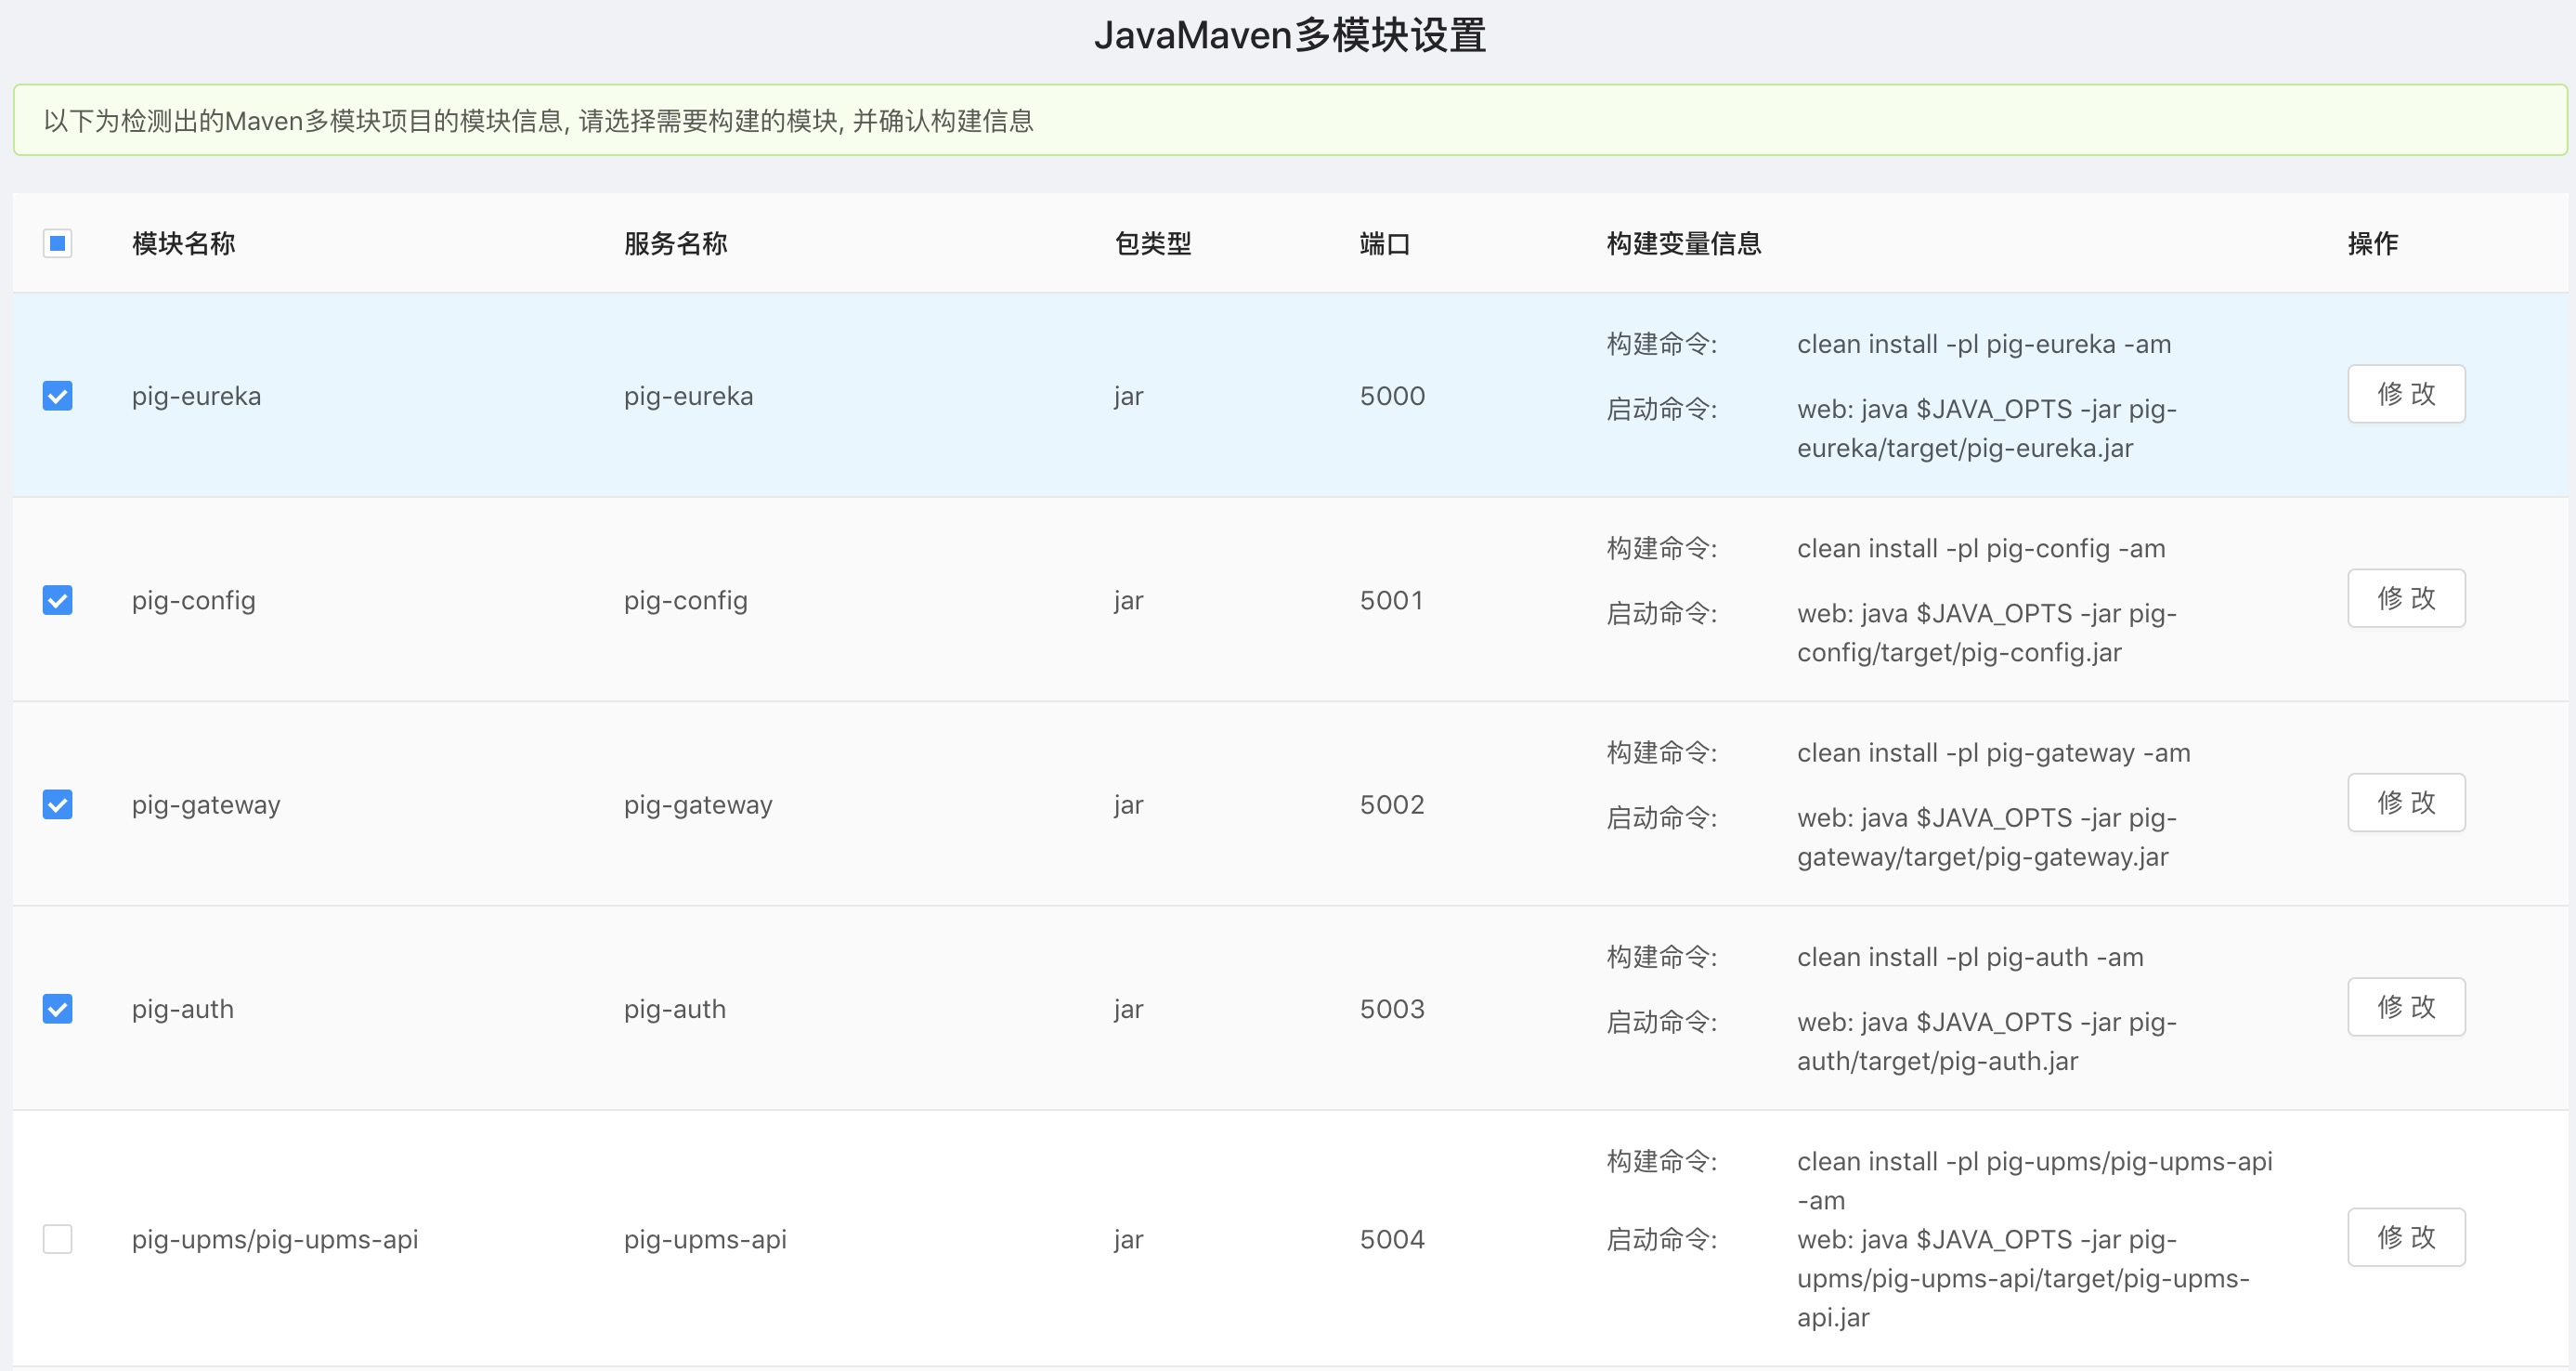Click 修改 button for pig-config row
This screenshot has height=1371, width=2576.
[2406, 598]
